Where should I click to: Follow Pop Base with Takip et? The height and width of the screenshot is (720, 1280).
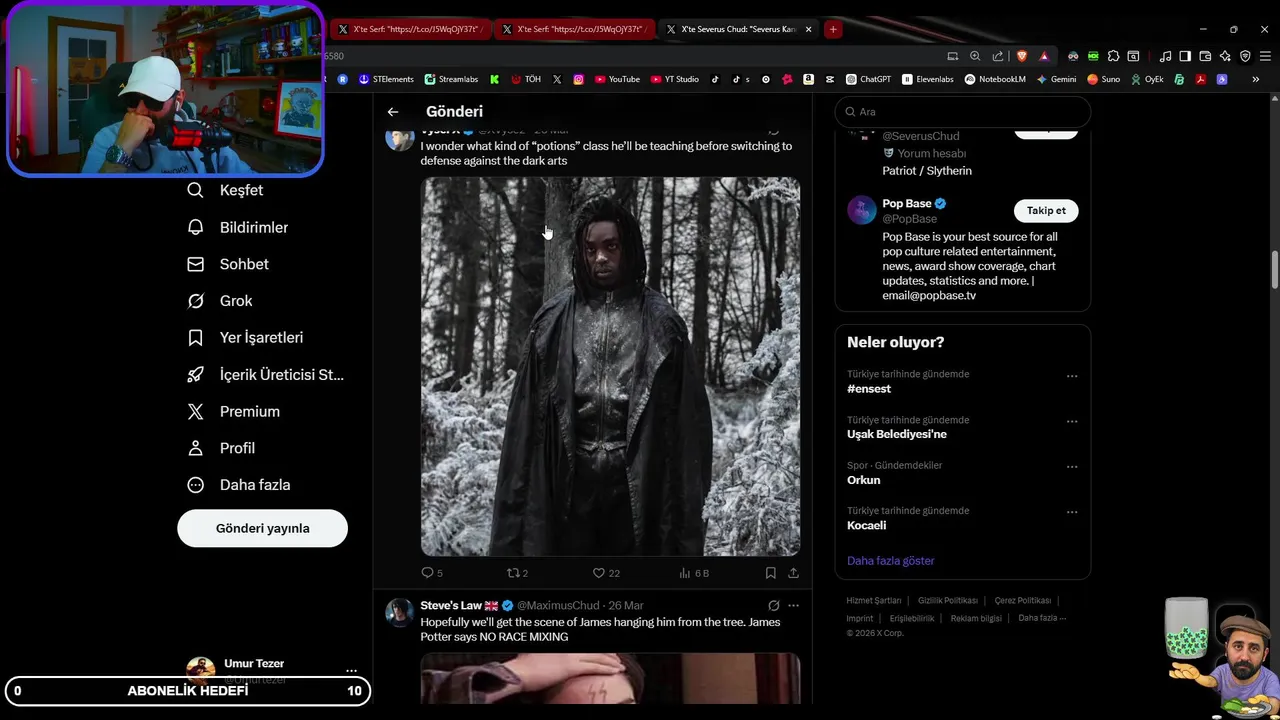point(1046,210)
